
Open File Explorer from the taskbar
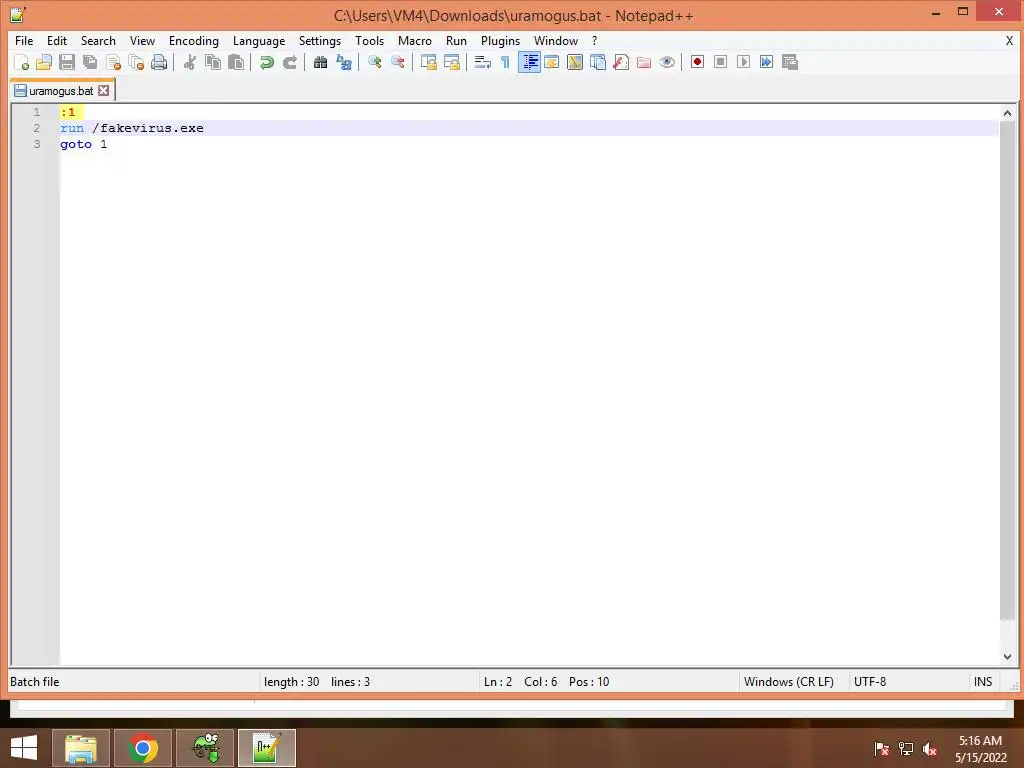coord(81,748)
